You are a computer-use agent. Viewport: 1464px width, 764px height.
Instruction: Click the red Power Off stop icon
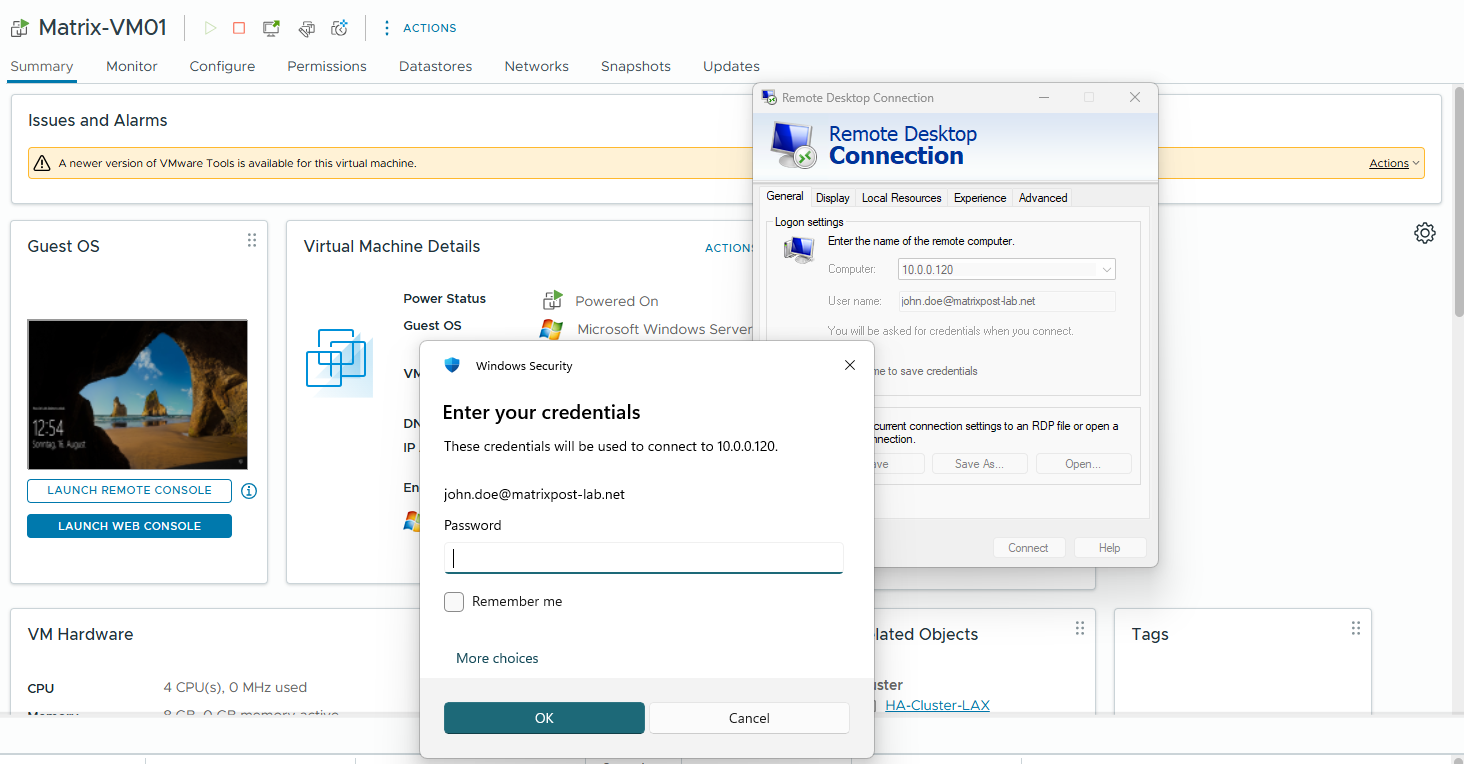point(239,28)
